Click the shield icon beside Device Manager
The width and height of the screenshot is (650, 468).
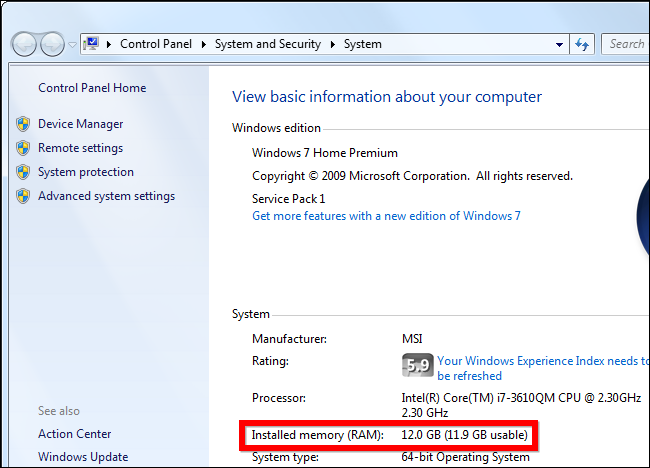[x=23, y=124]
